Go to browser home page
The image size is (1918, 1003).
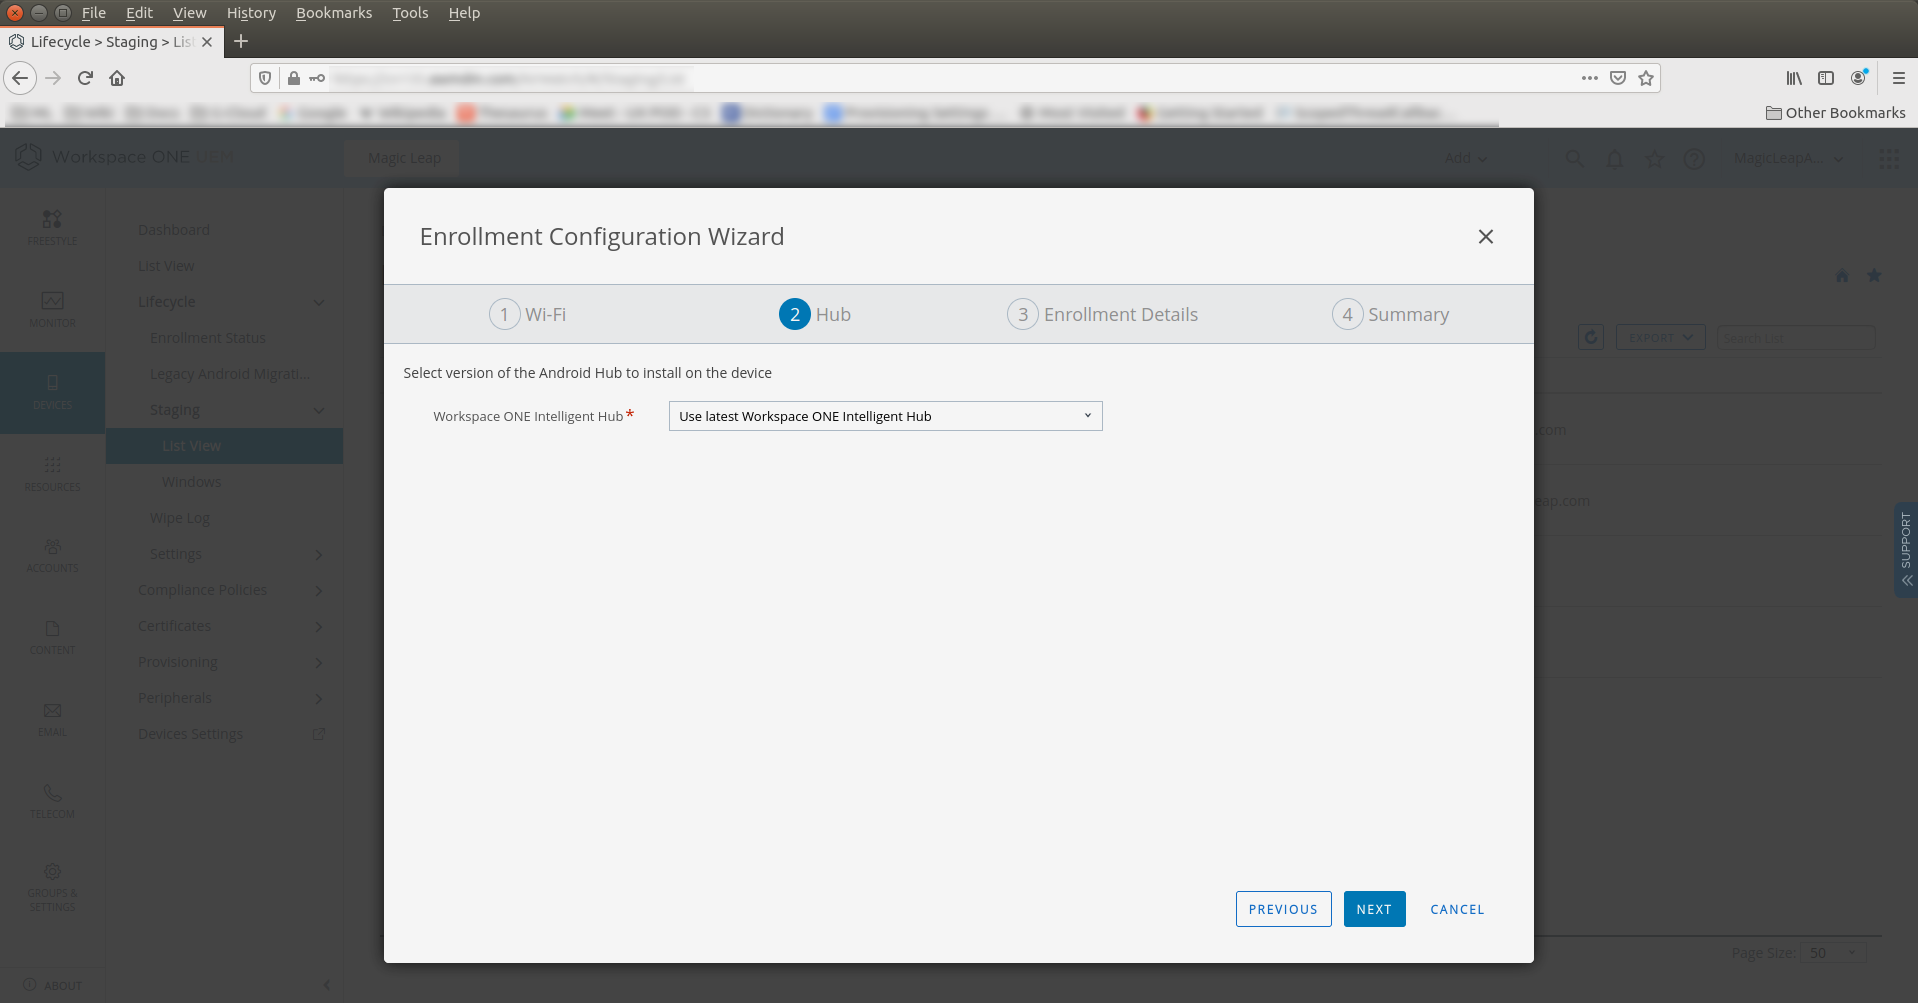tap(117, 78)
